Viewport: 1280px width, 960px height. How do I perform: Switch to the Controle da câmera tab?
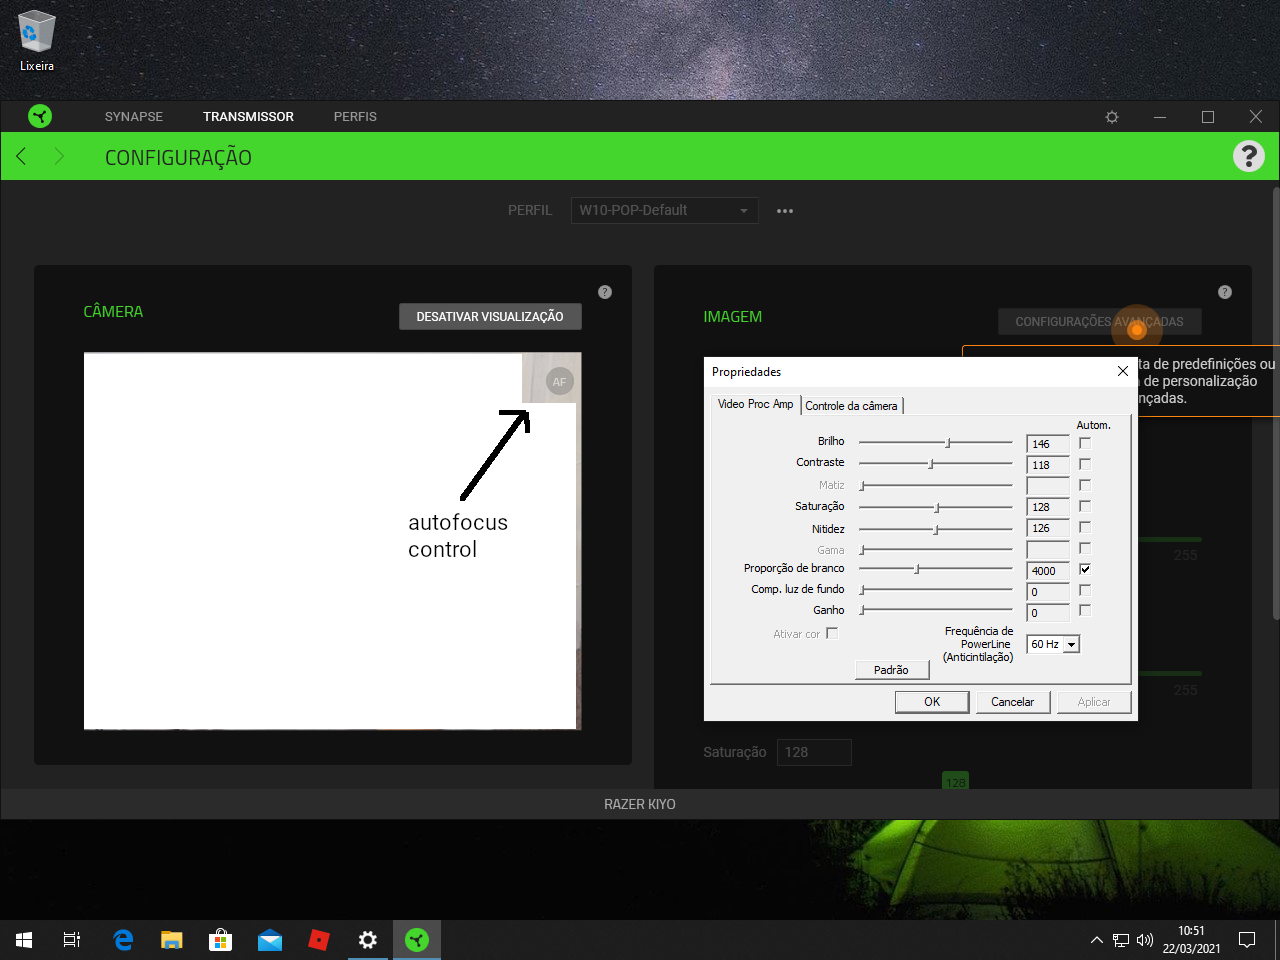coord(852,406)
